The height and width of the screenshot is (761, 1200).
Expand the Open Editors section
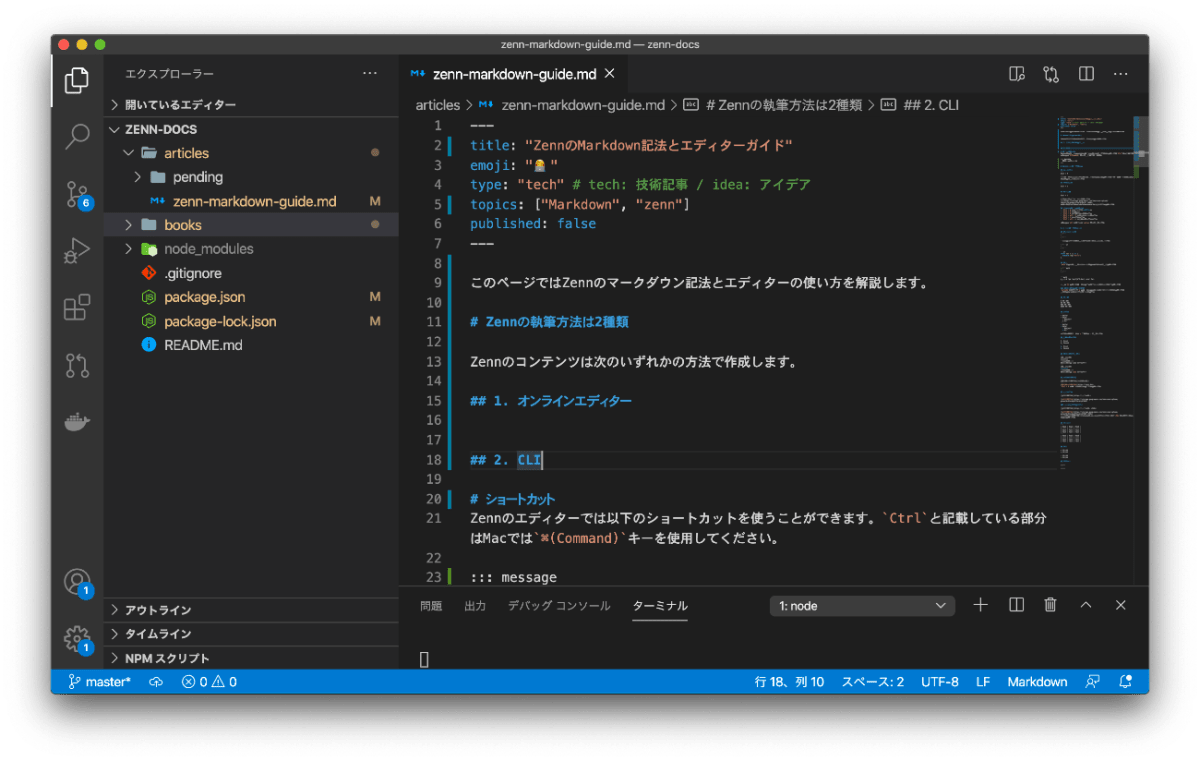tap(251, 105)
